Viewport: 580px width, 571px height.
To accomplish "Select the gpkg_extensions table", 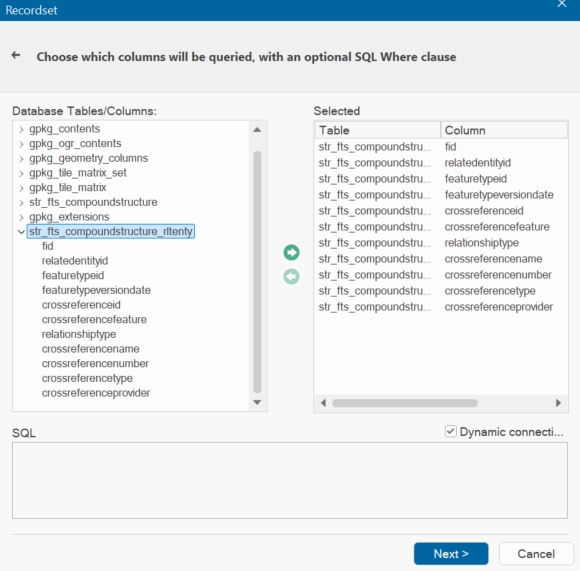I will click(x=69, y=217).
